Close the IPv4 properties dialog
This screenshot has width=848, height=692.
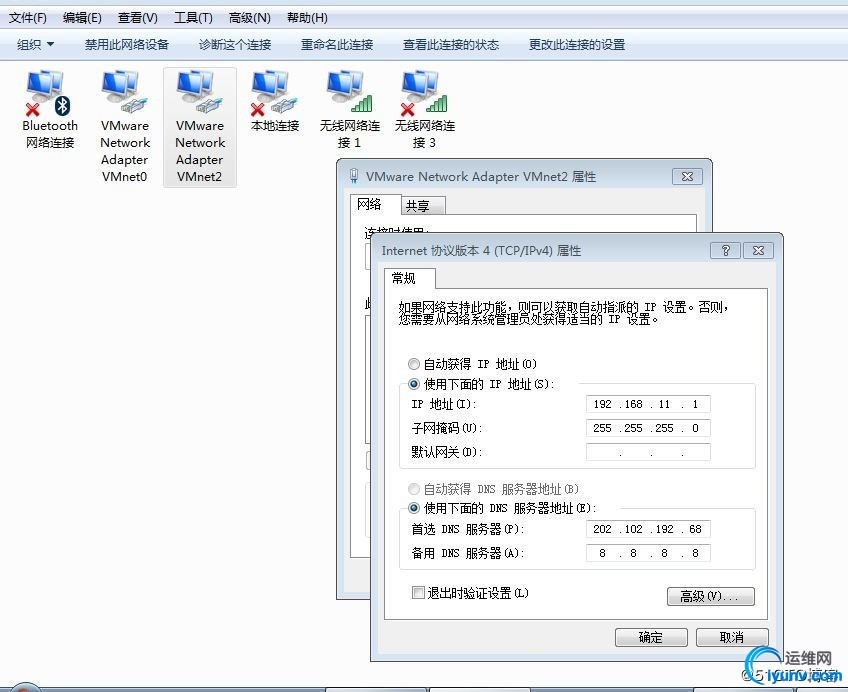click(x=758, y=250)
